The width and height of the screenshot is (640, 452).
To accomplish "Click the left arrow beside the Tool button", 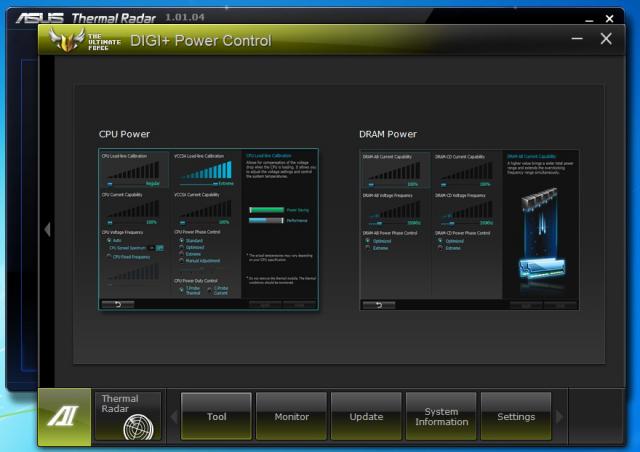I will pyautogui.click(x=174, y=416).
